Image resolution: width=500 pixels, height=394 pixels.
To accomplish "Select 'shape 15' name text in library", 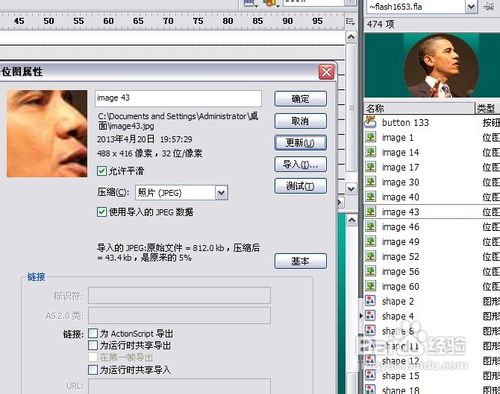I will 400,376.
